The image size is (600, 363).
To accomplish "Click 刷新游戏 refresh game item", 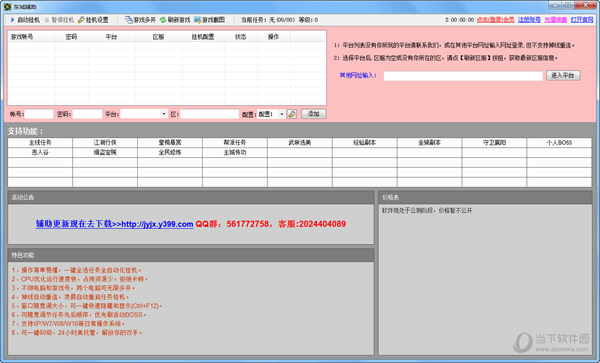I will click(x=175, y=20).
